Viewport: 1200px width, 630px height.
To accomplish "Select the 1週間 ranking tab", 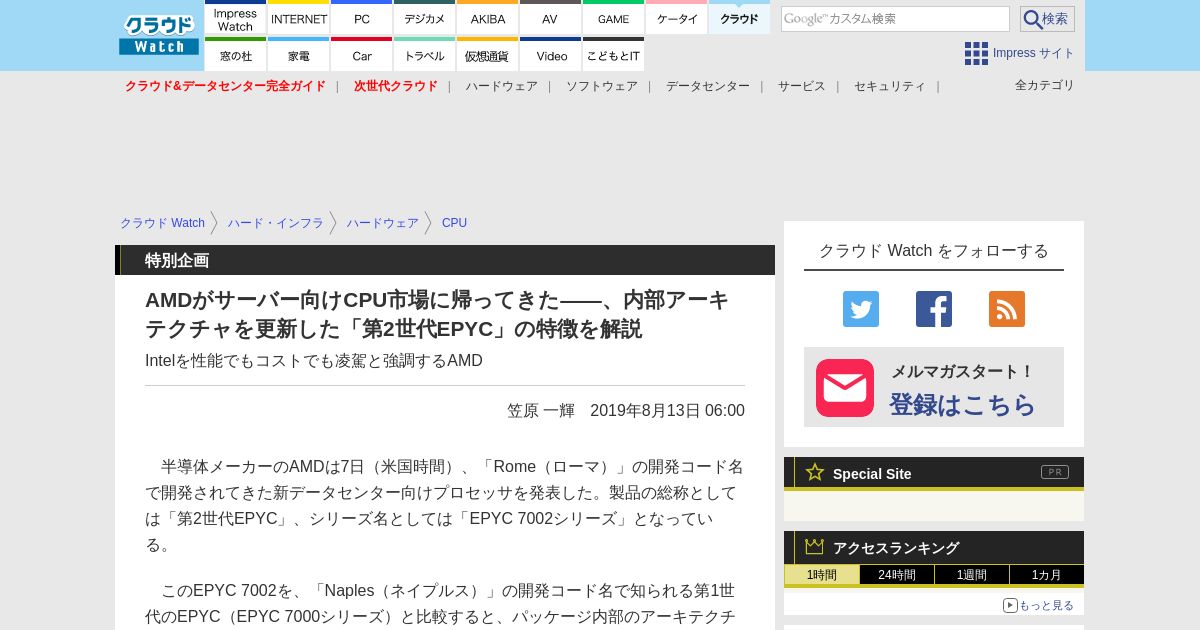I will click(972, 575).
